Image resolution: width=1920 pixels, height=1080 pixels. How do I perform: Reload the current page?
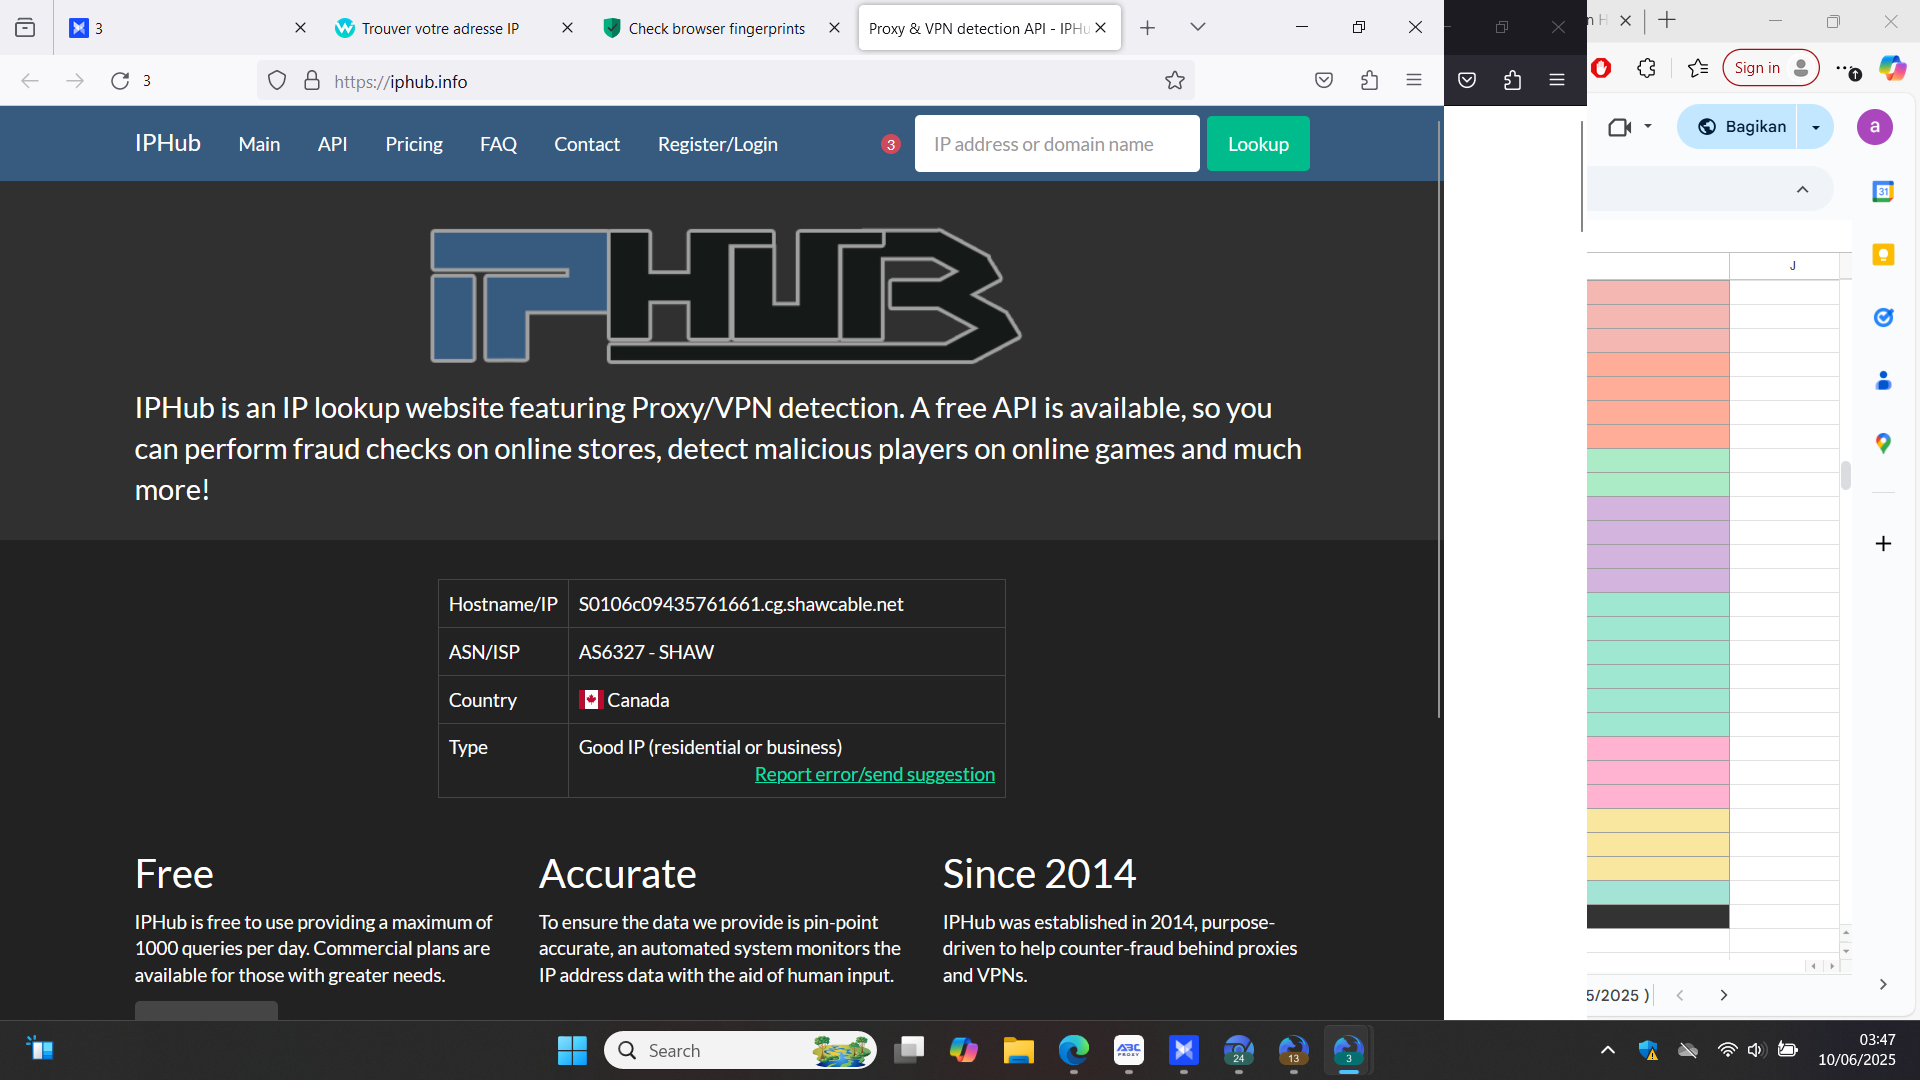click(120, 81)
